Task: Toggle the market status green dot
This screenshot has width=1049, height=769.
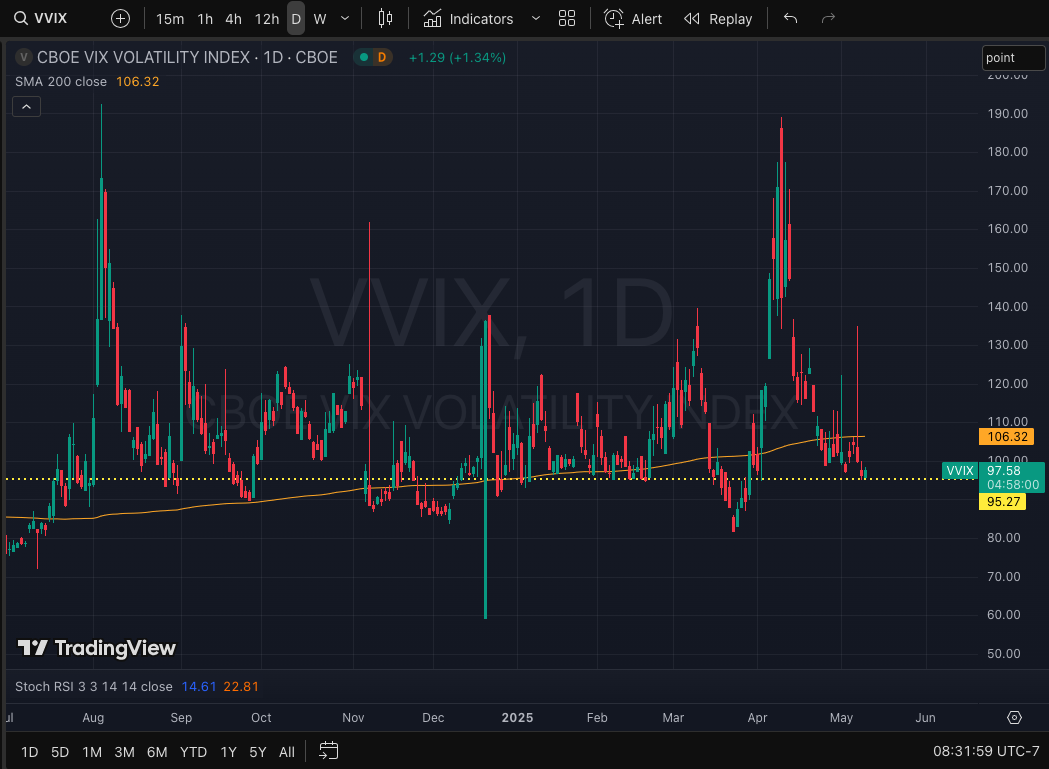Action: click(x=364, y=58)
